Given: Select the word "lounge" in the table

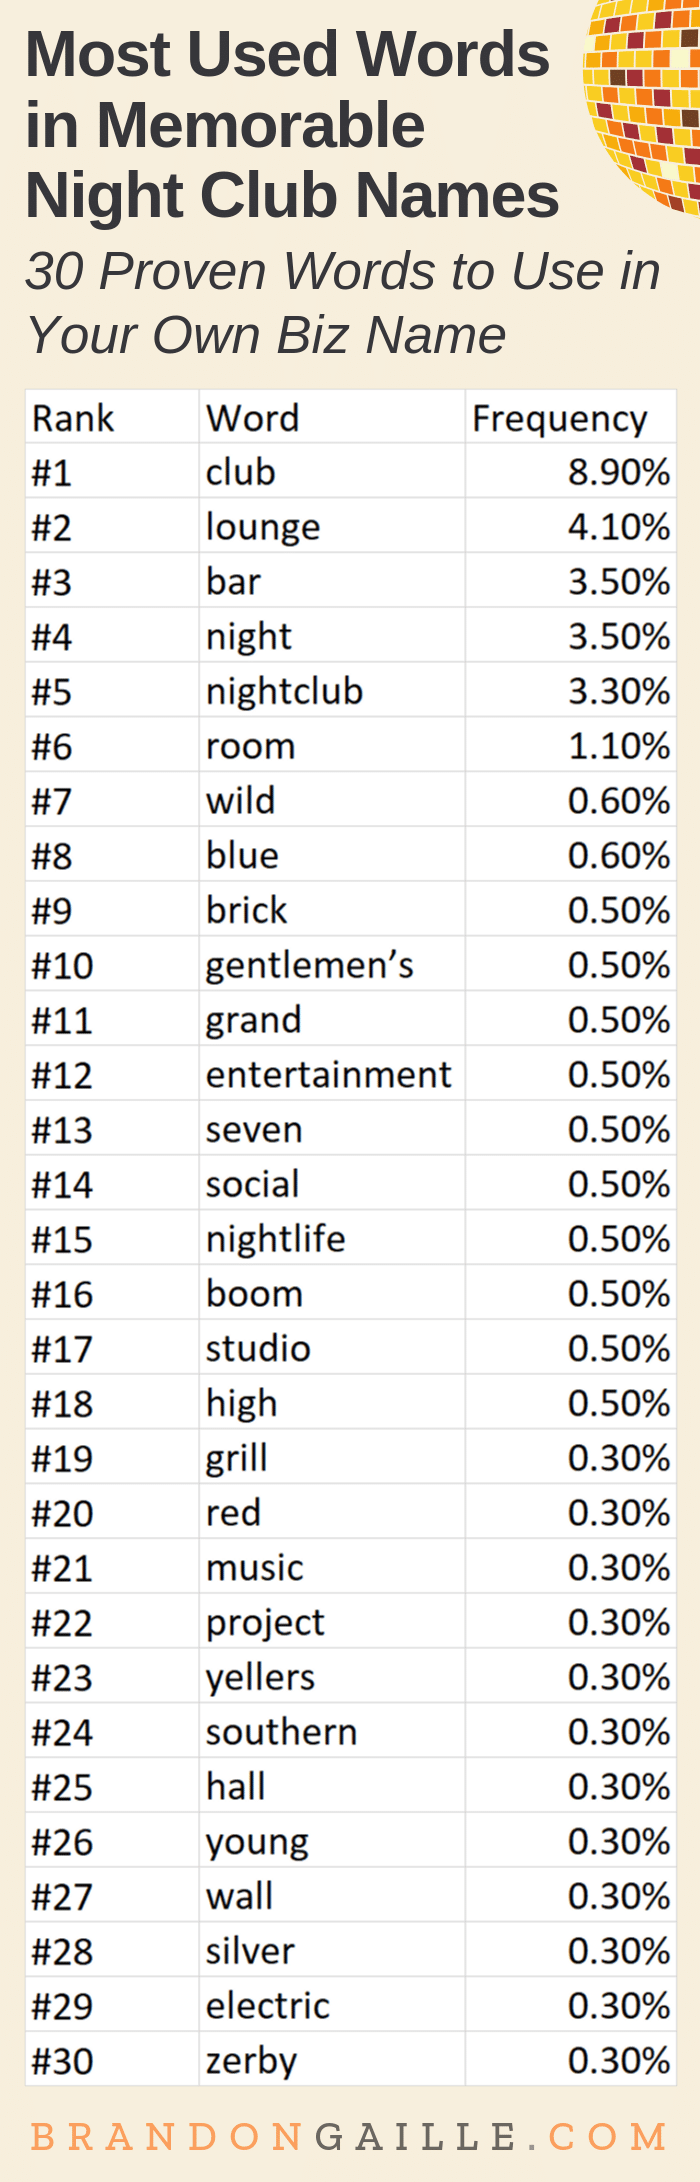Looking at the screenshot, I should point(263,527).
